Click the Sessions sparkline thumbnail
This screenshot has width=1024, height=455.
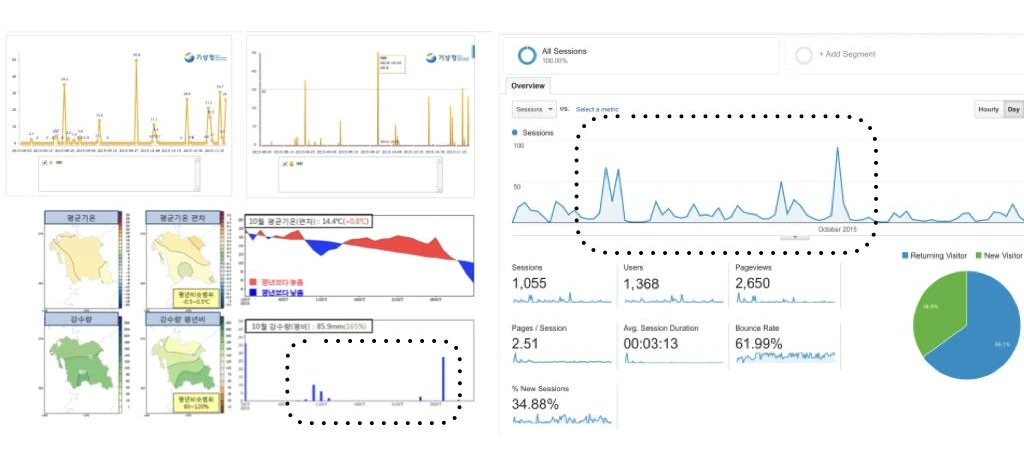[562, 299]
